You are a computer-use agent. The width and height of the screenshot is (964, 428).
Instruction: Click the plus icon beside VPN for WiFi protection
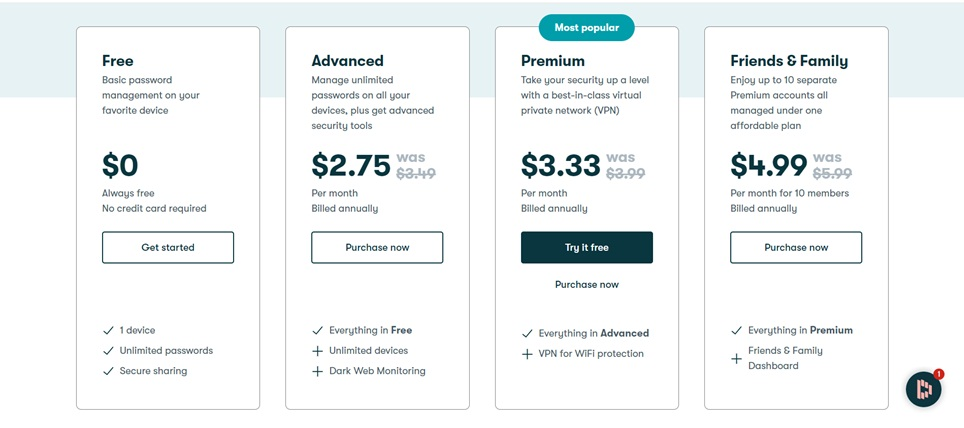[527, 354]
